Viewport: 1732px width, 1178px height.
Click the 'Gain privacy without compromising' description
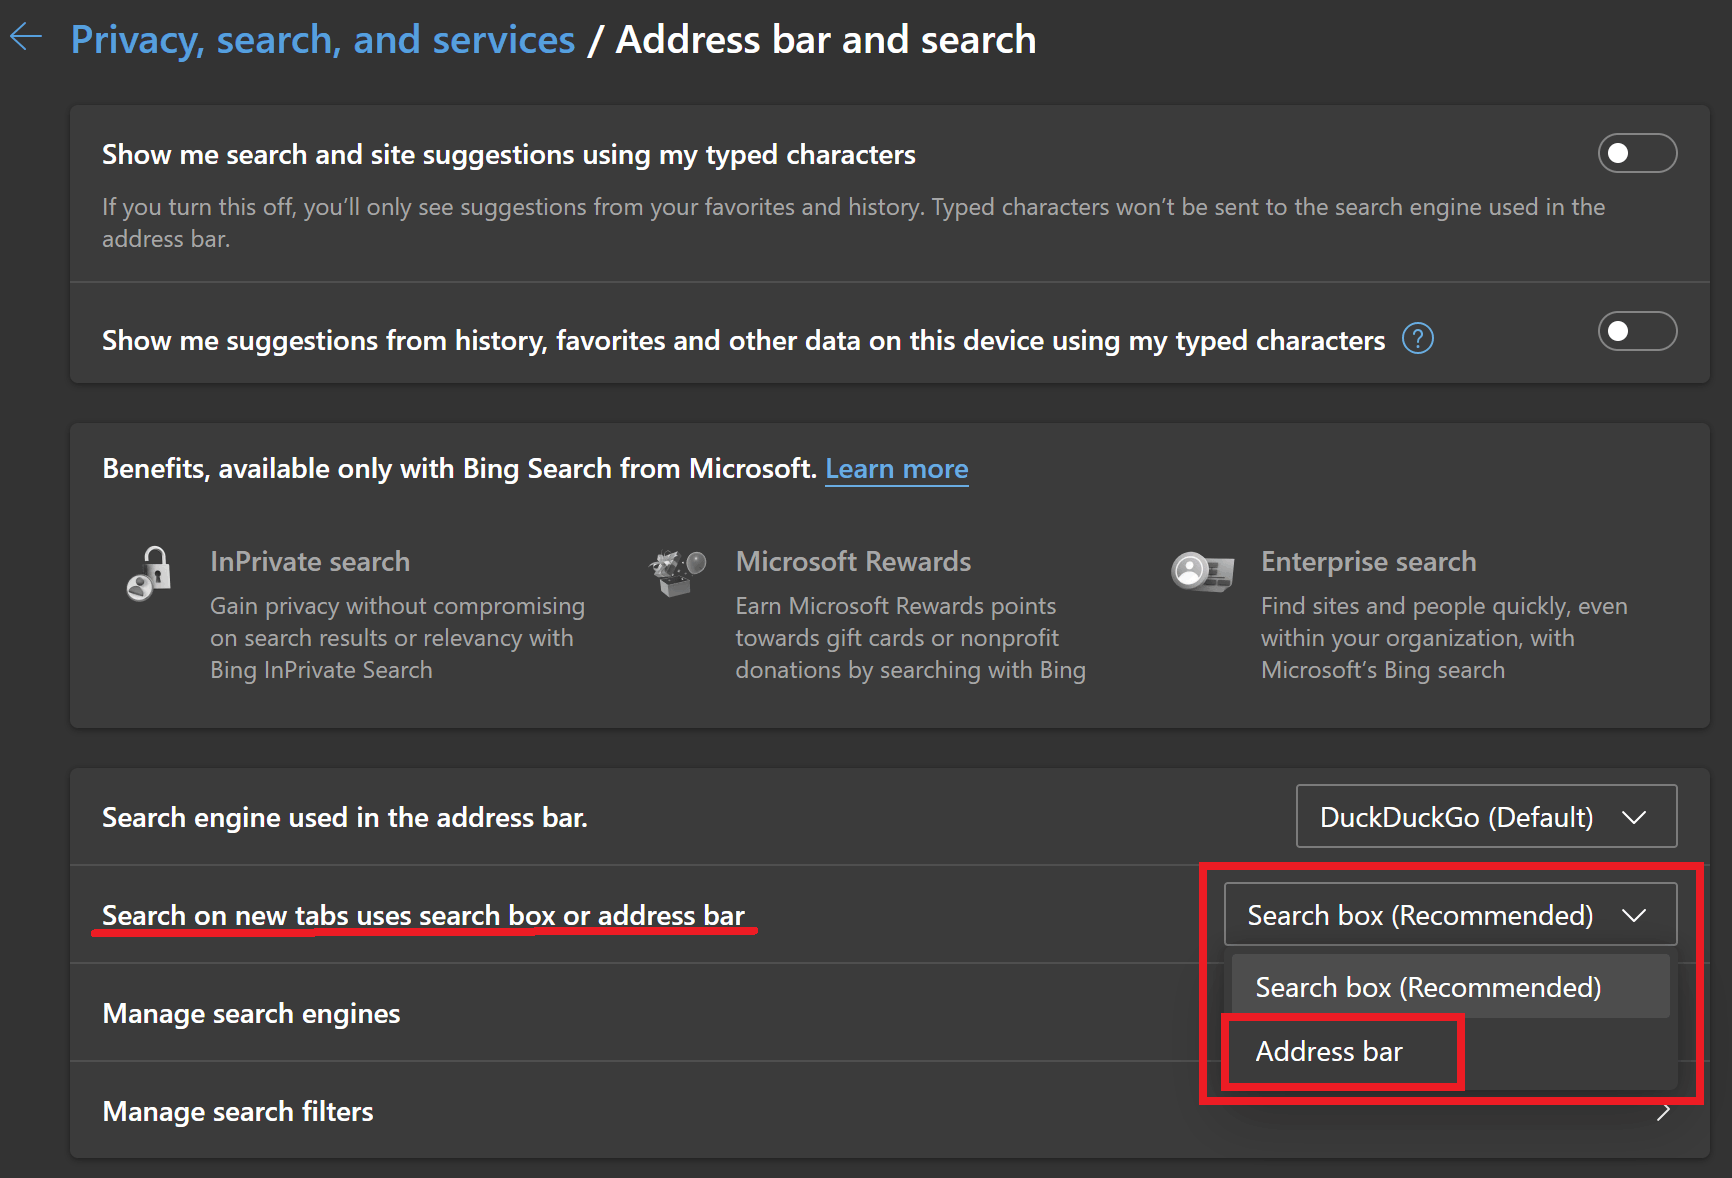(397, 637)
